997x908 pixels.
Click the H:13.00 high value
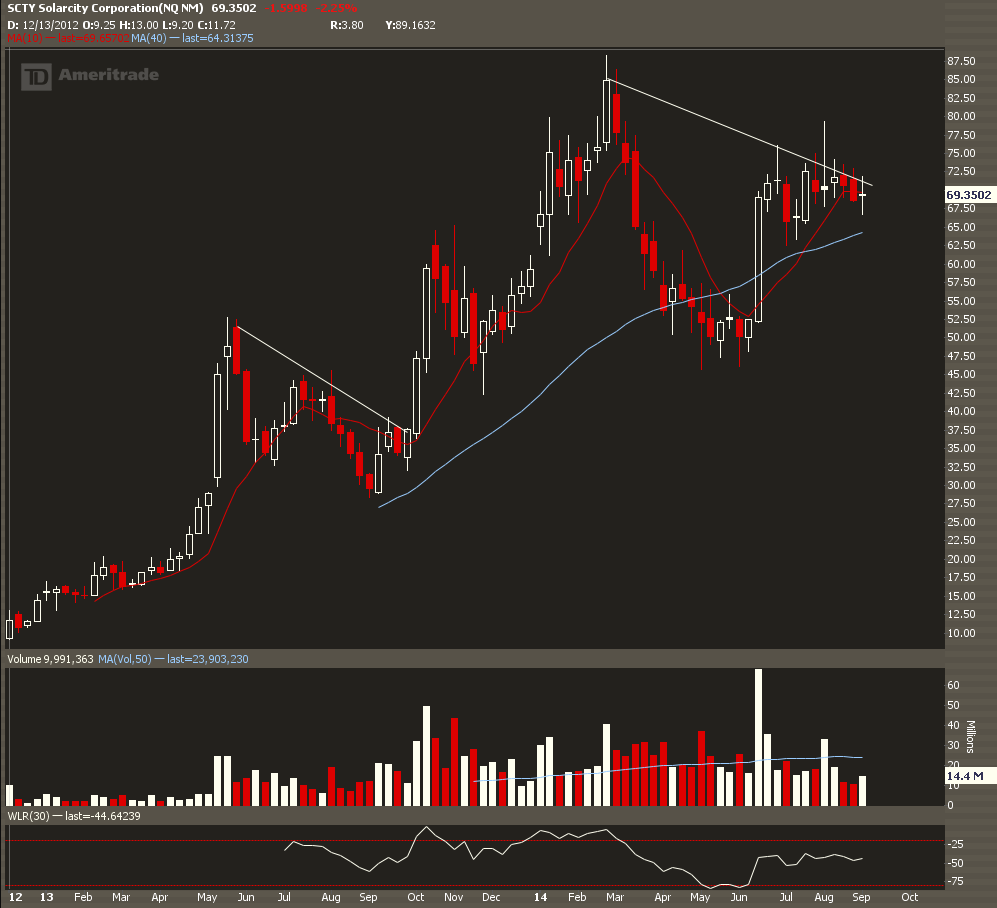click(139, 25)
